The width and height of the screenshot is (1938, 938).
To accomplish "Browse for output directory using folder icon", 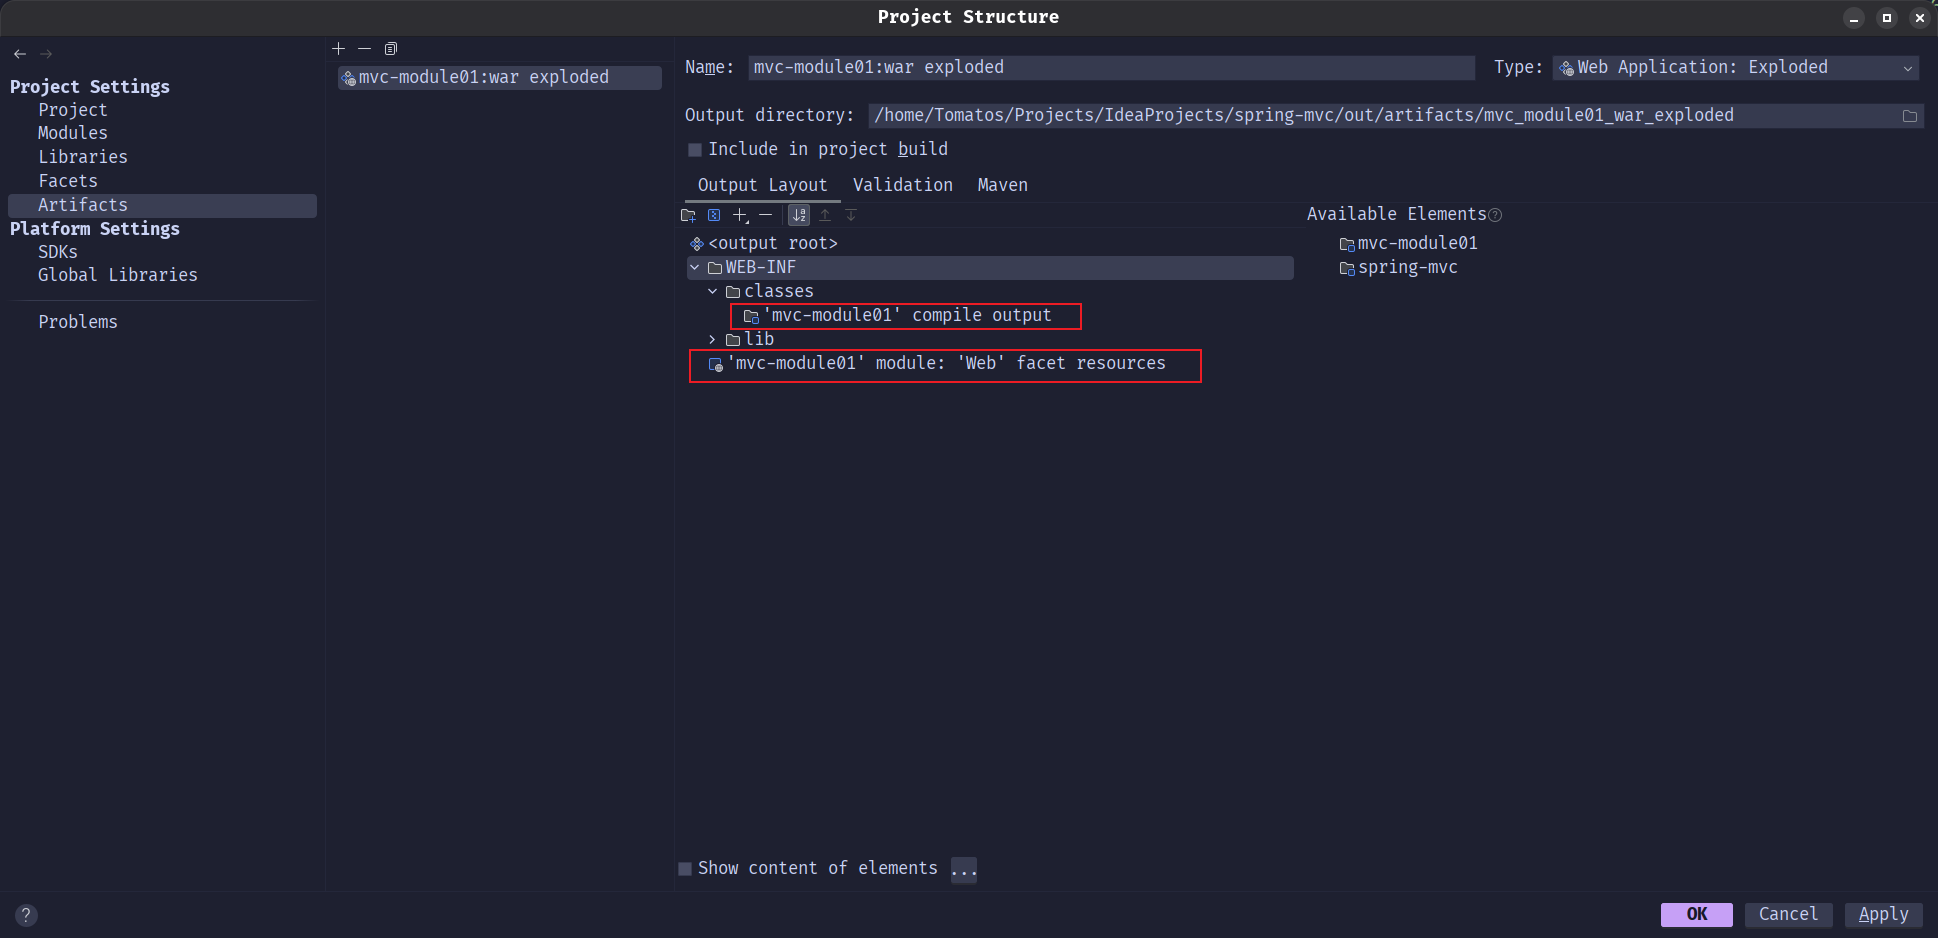I will pos(1909,116).
